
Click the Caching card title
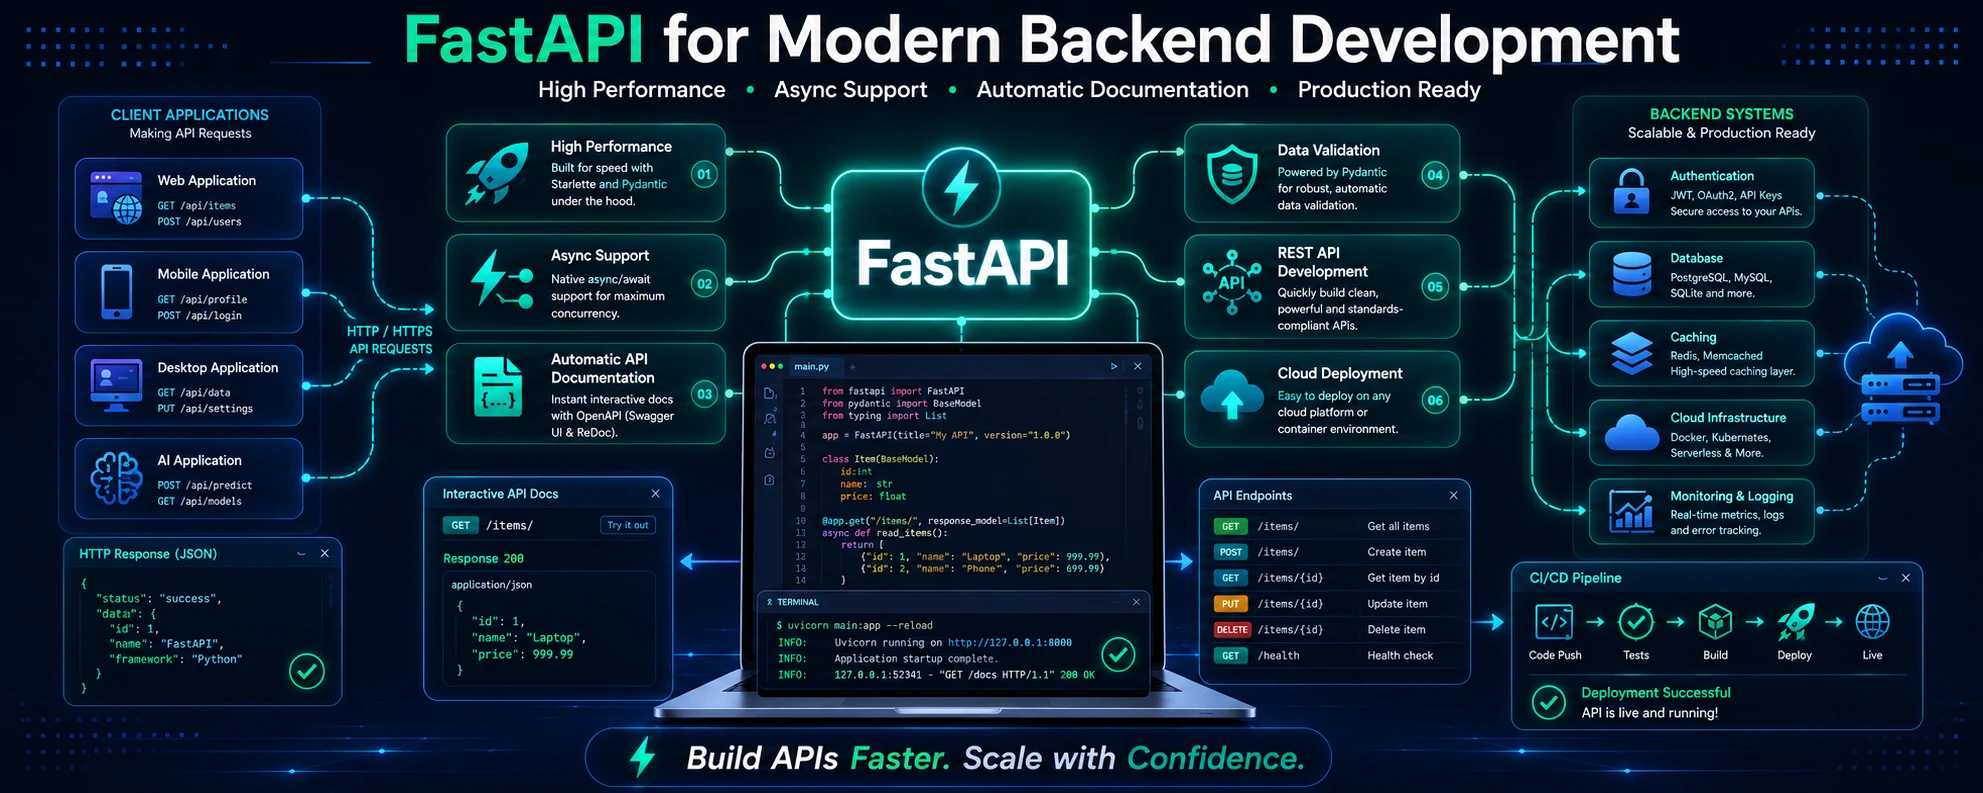tap(1693, 338)
